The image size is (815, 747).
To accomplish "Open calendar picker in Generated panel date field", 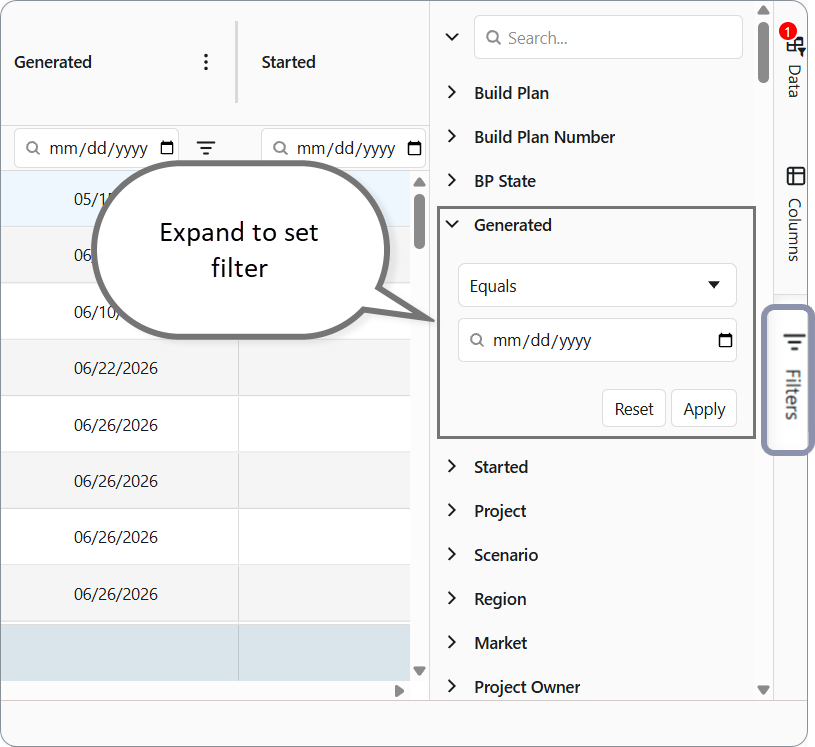I will point(725,340).
